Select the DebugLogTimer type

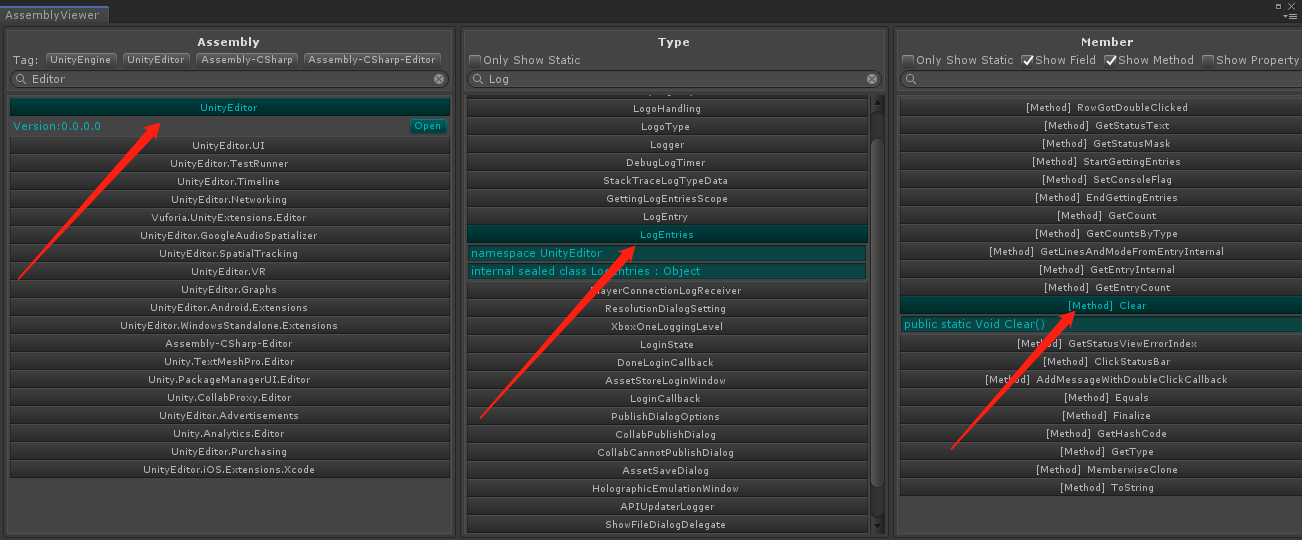tap(667, 162)
